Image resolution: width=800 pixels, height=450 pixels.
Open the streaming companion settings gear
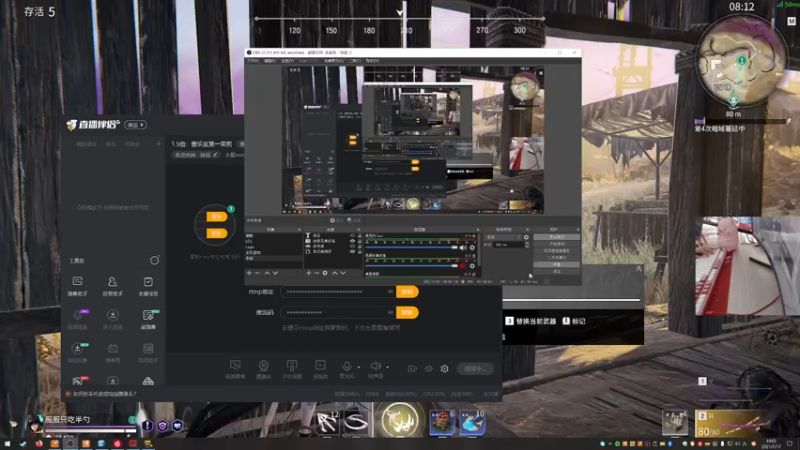[x=444, y=368]
